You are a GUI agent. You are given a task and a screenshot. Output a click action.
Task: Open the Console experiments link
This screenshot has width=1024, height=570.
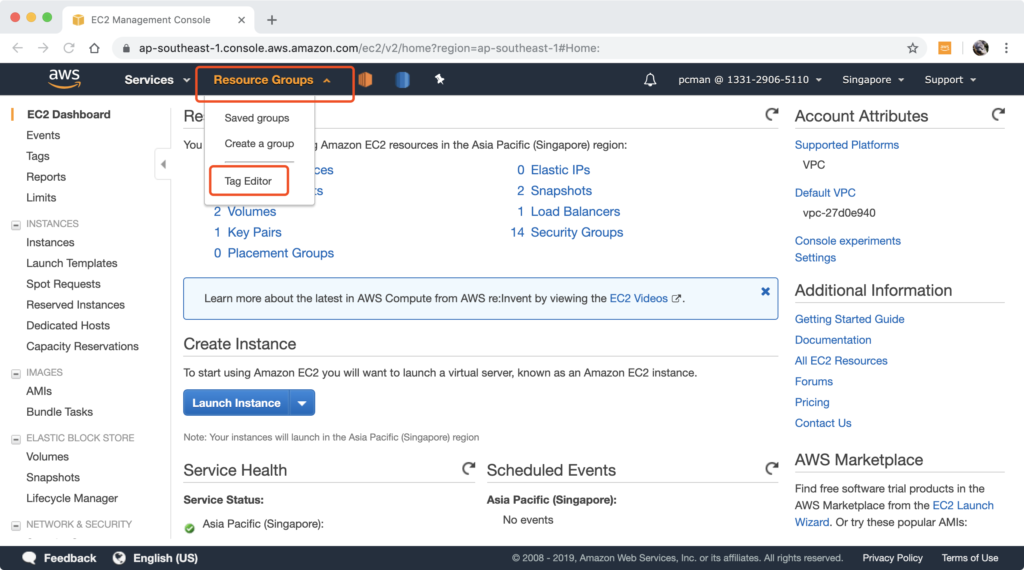[x=848, y=241]
